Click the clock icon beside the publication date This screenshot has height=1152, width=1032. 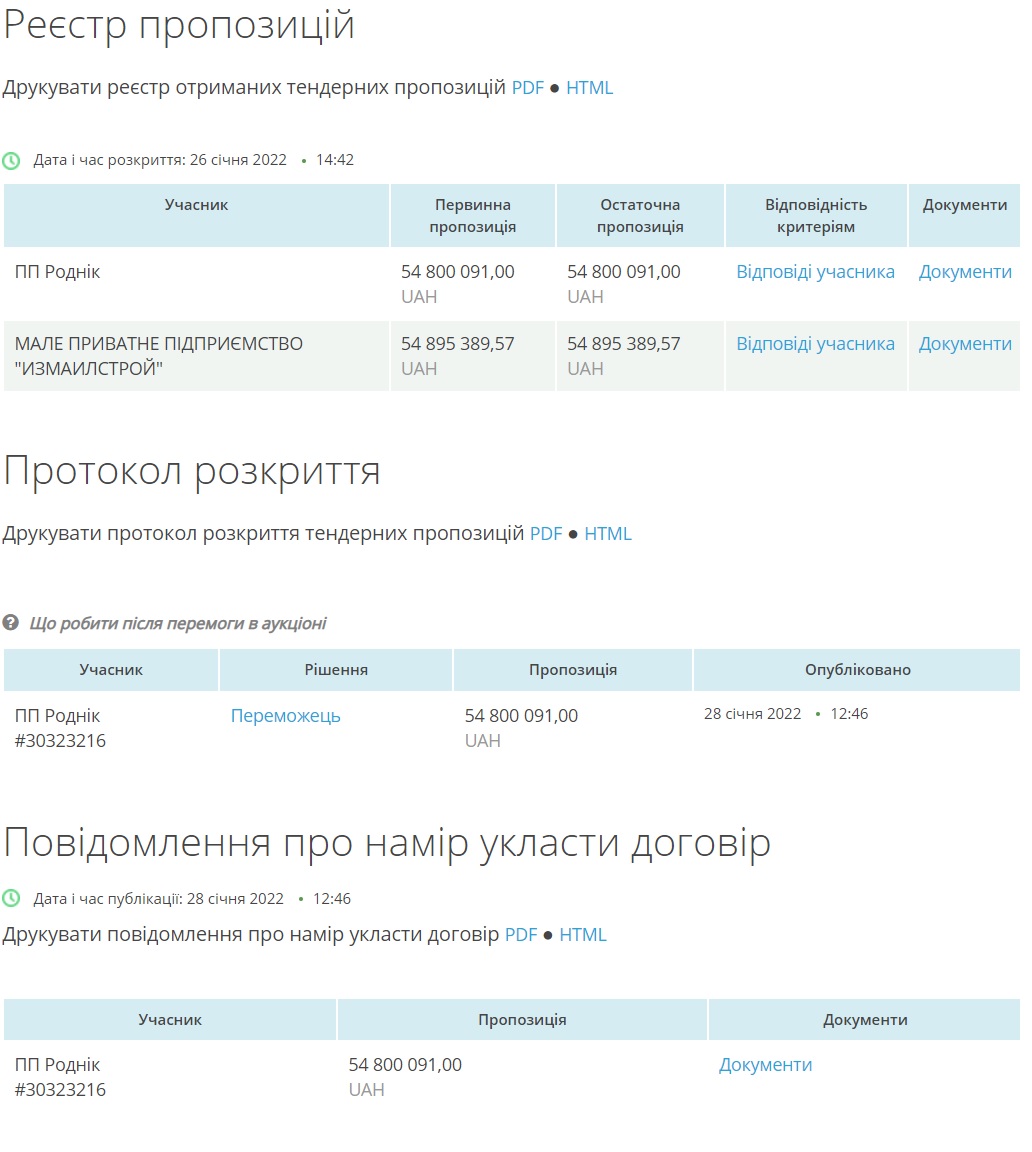tap(11, 899)
